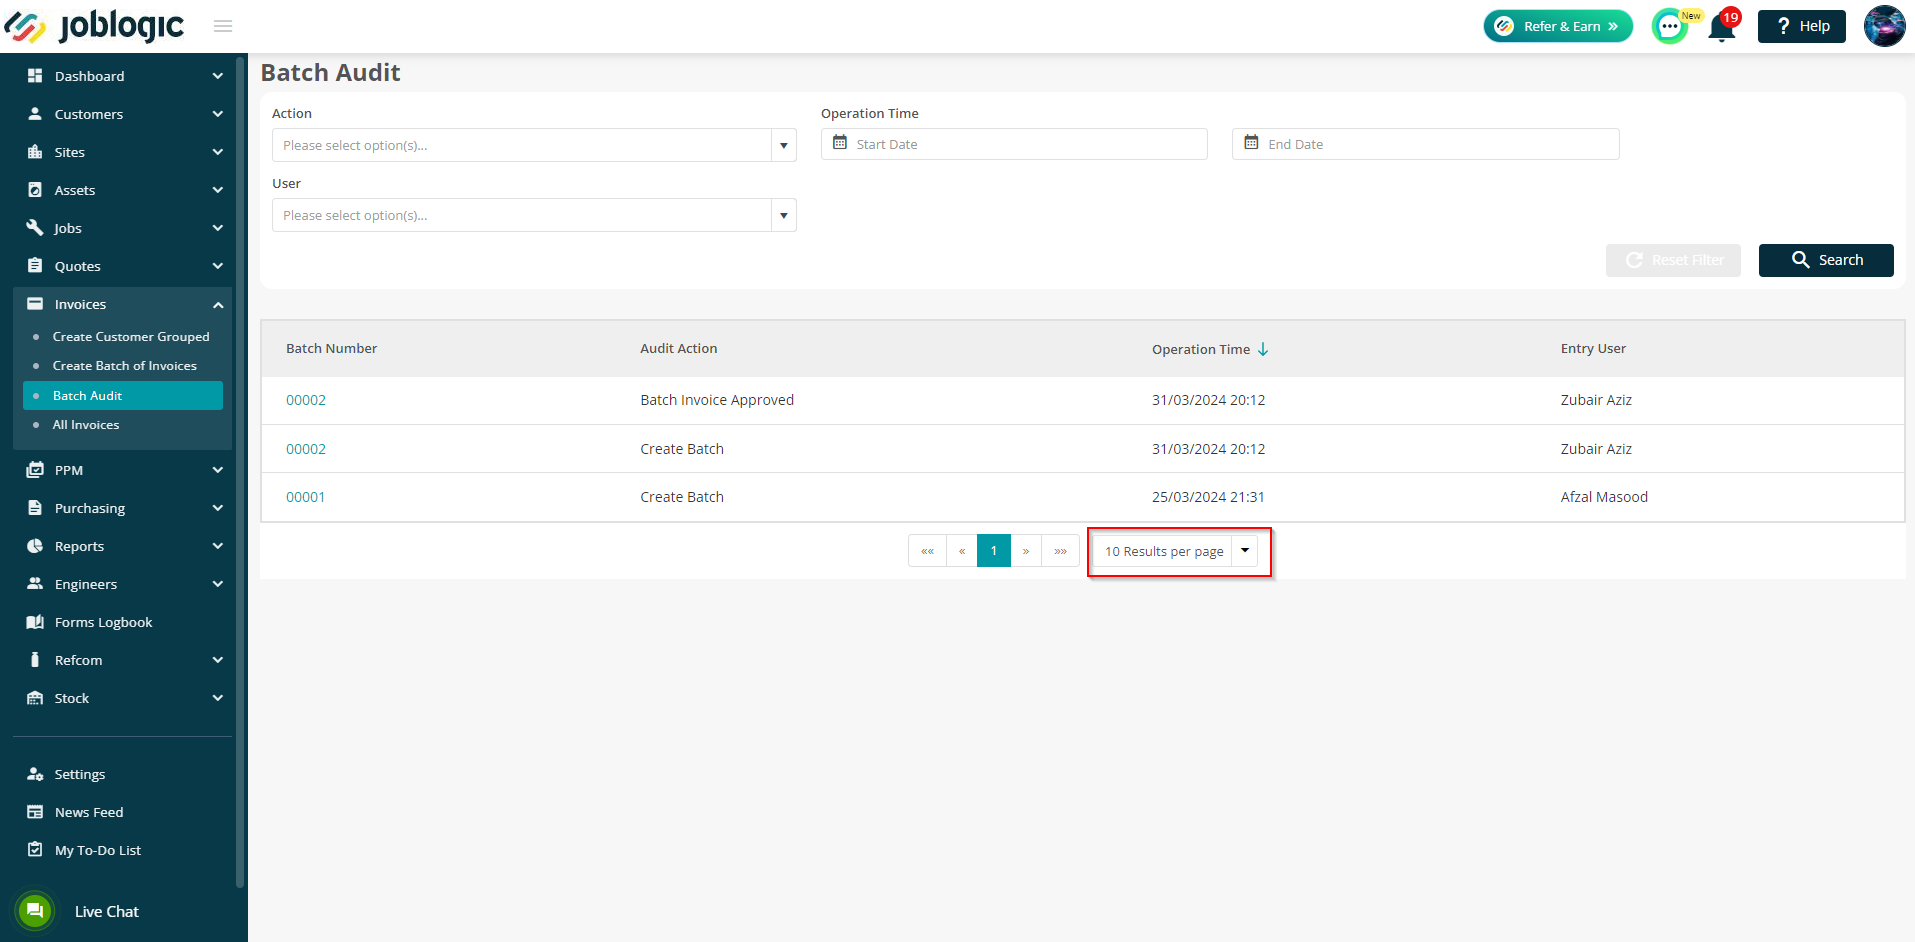Click the Entry User column header
The width and height of the screenshot is (1915, 942).
1593,348
